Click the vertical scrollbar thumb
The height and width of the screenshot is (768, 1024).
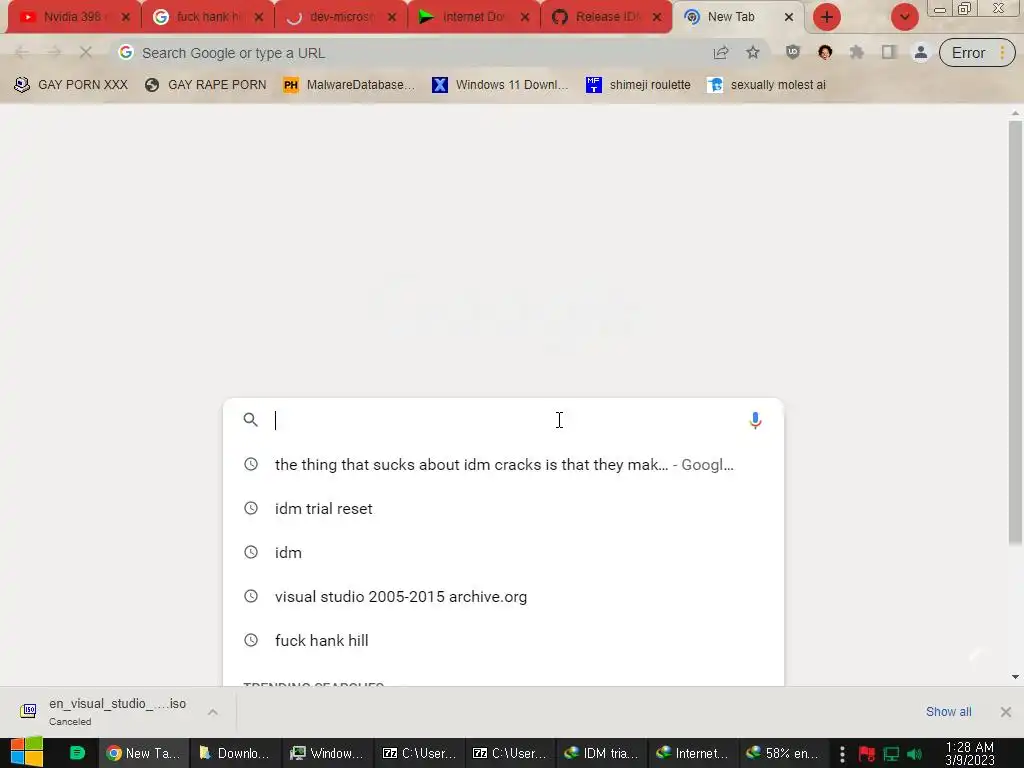click(x=1015, y=333)
